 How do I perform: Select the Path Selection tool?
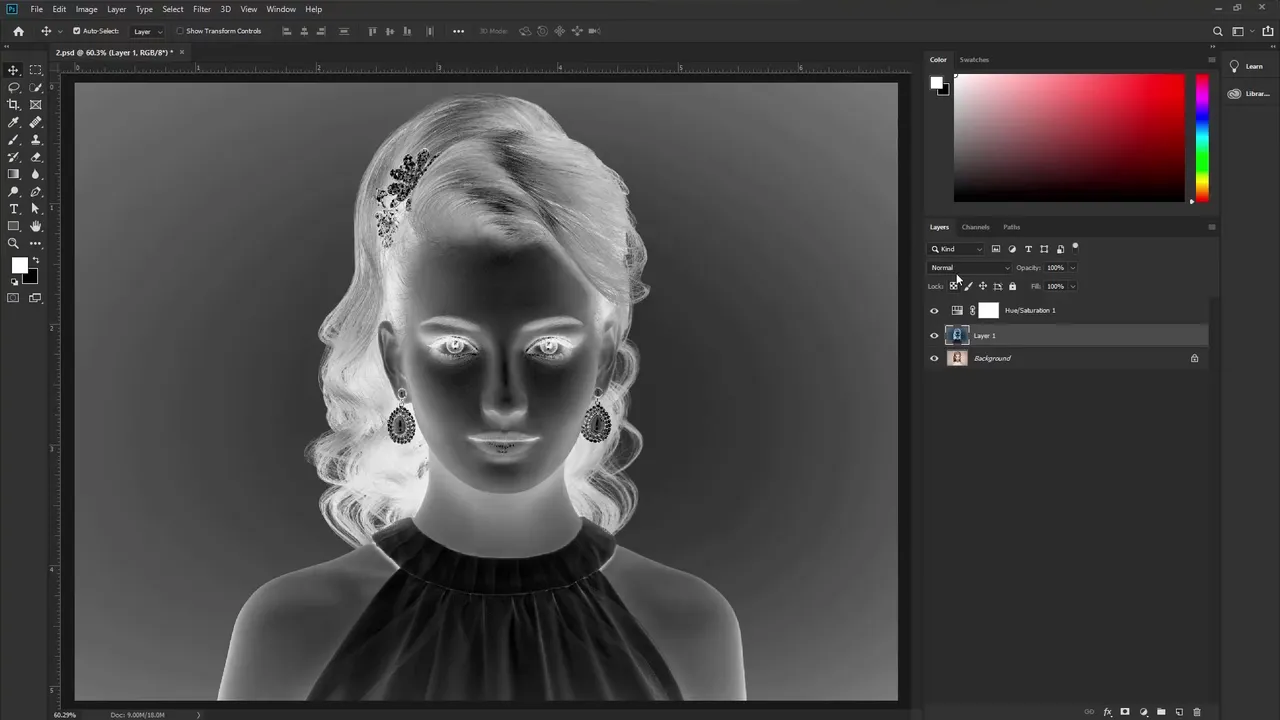point(36,209)
